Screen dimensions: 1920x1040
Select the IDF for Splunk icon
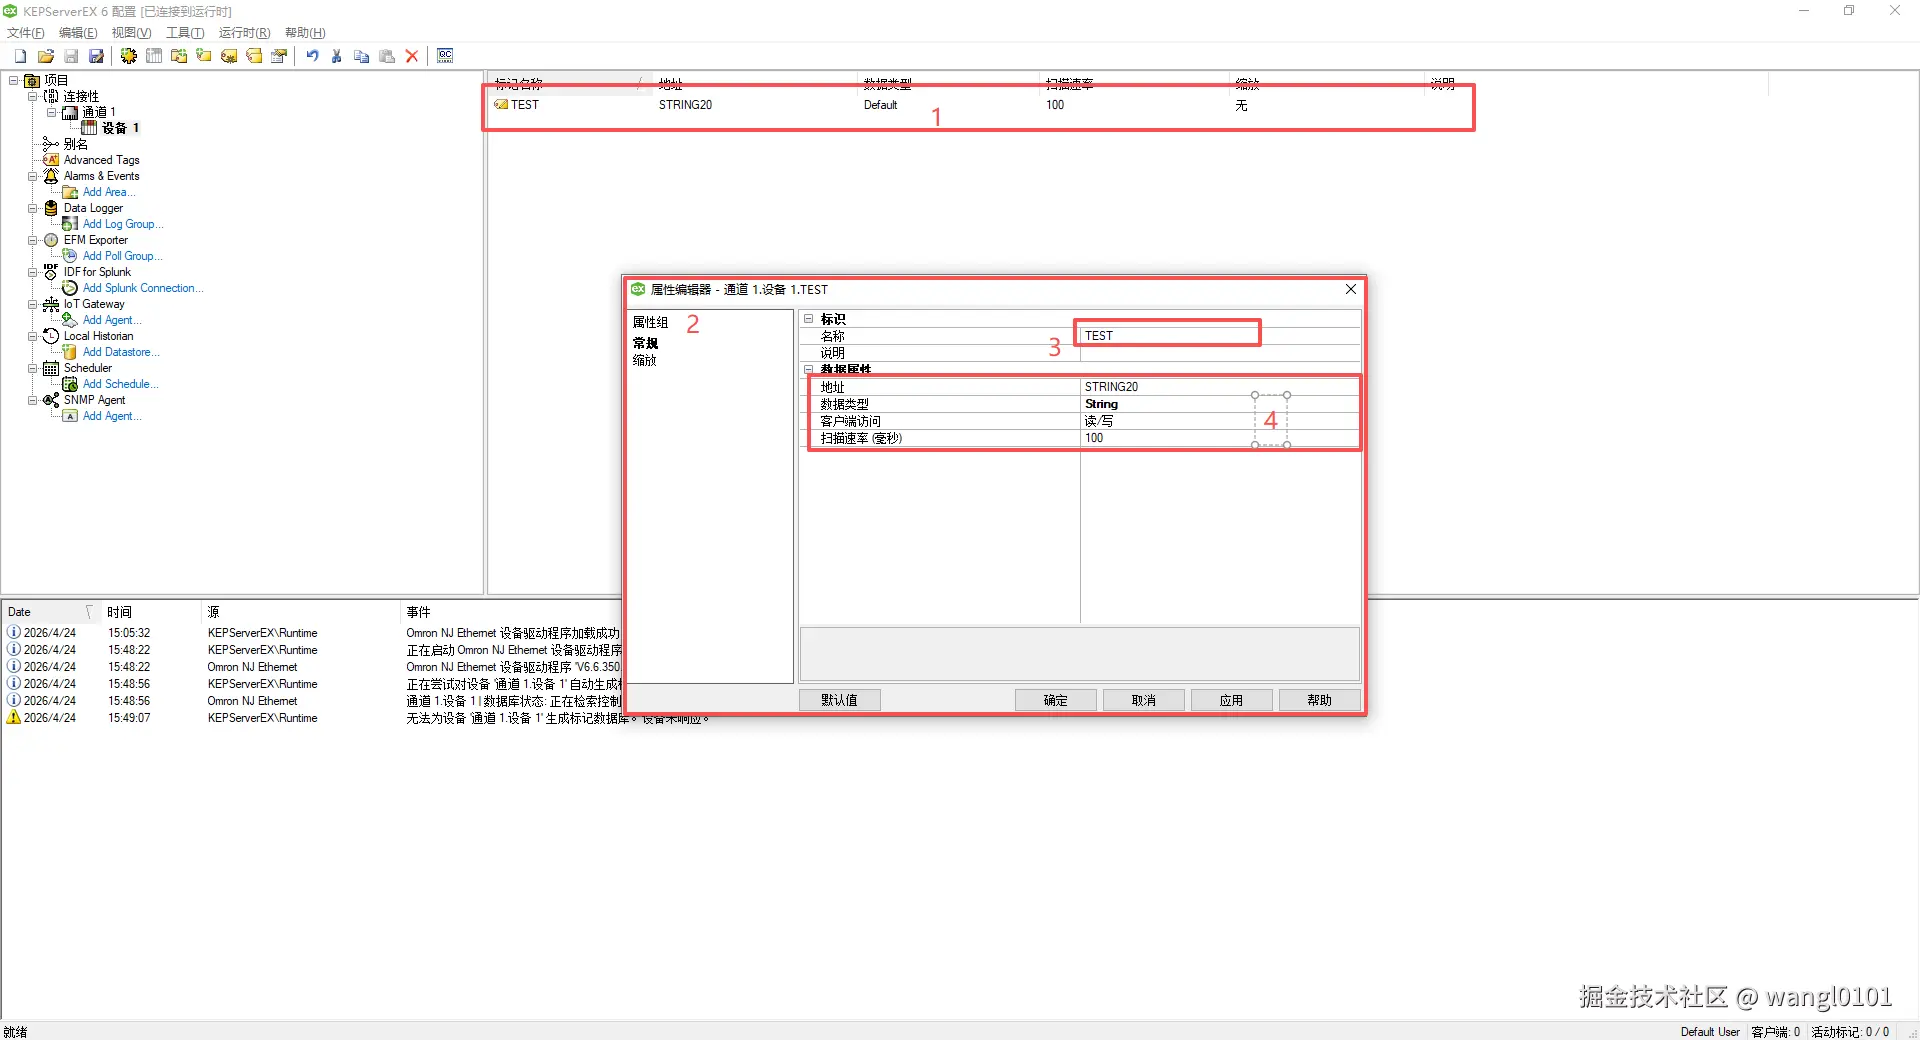coord(51,272)
